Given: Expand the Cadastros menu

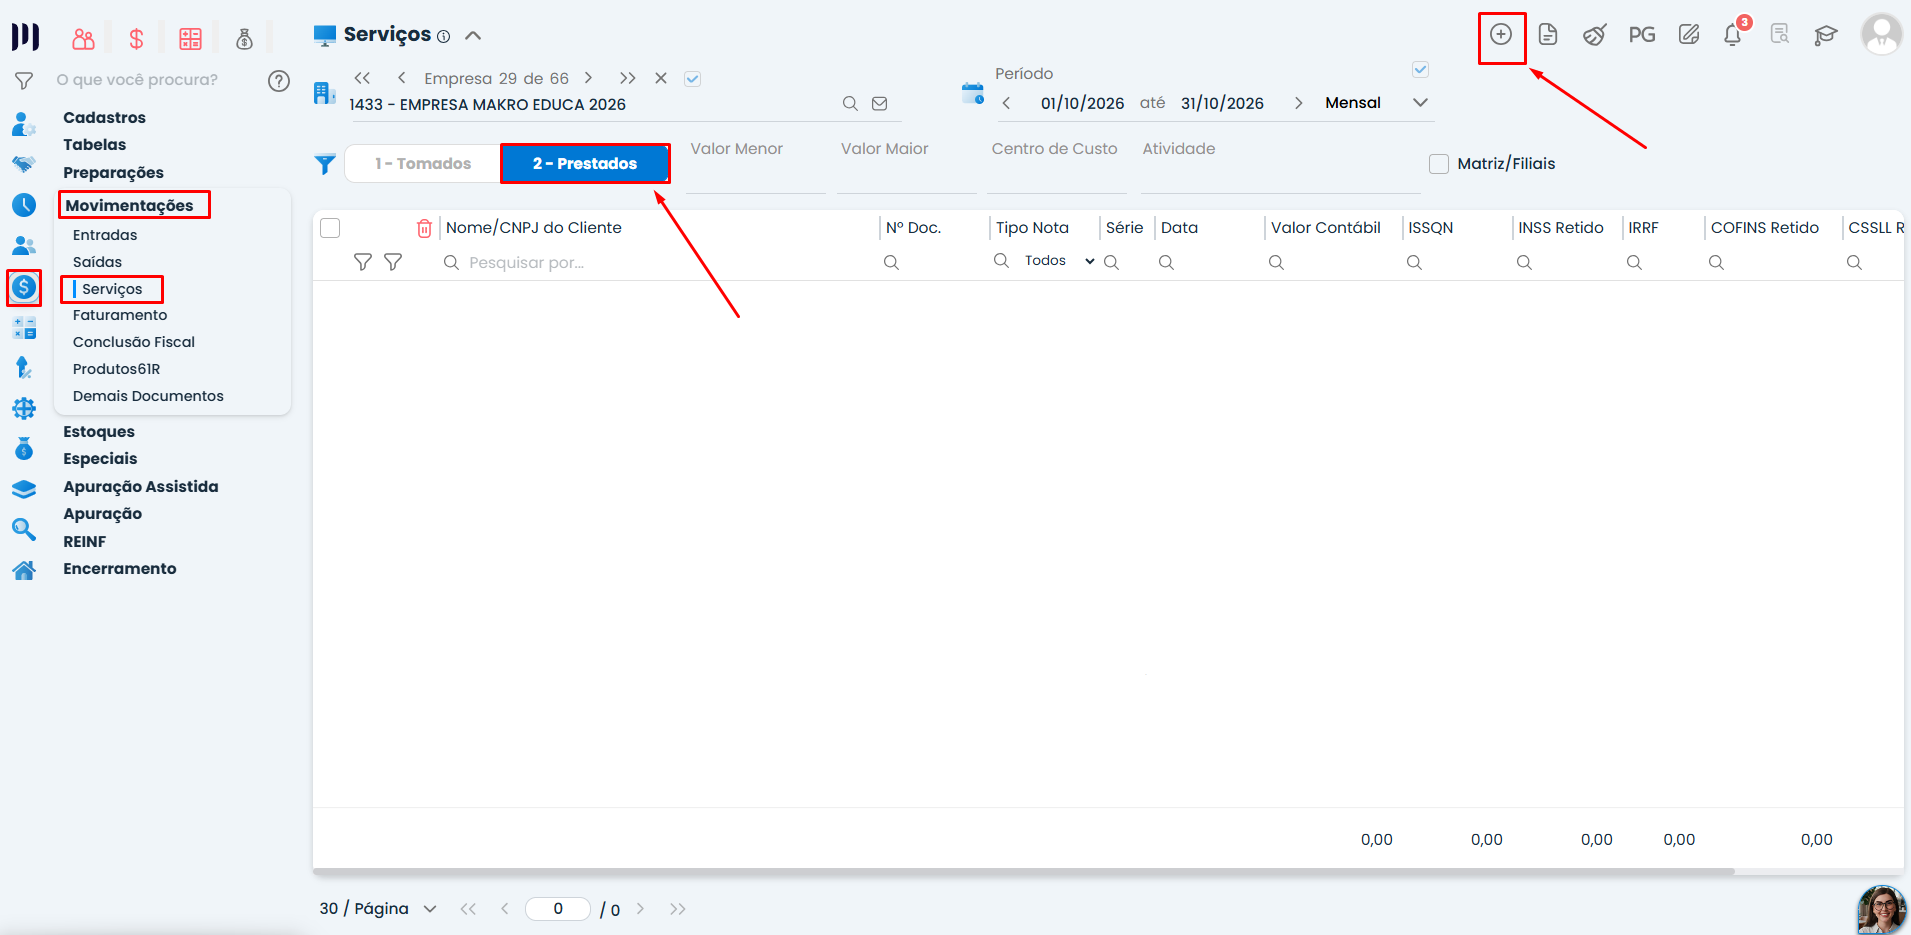Looking at the screenshot, I should point(104,117).
